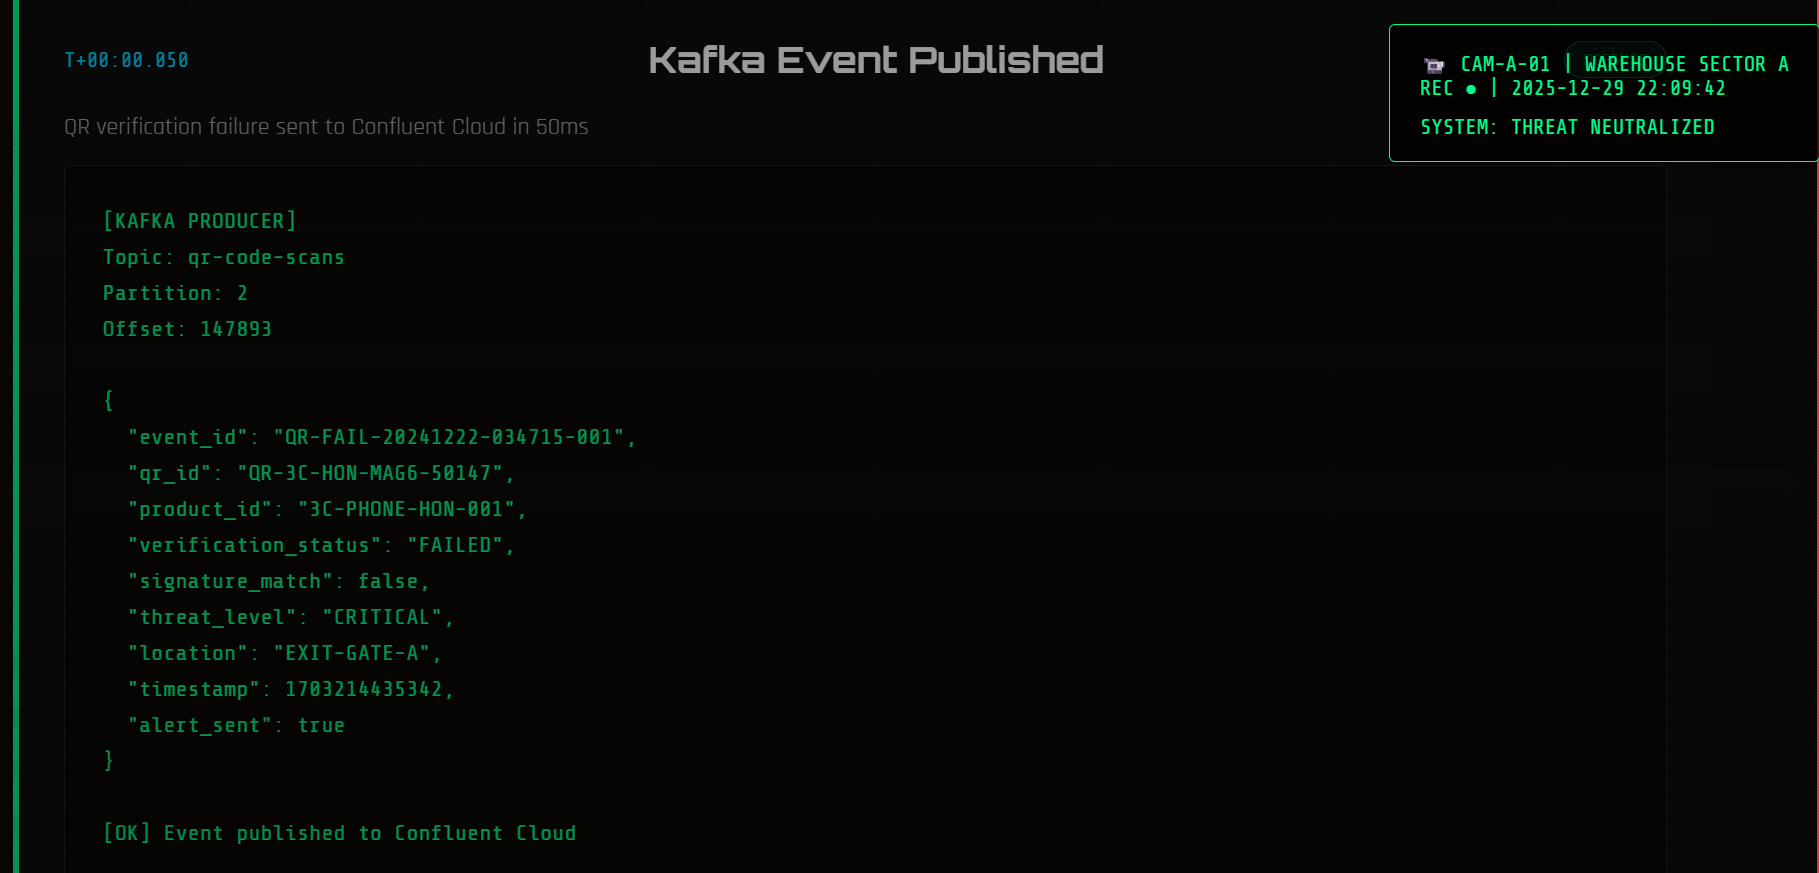Viewport: 1819px width, 873px height.
Task: Click the qr_id value QR-3C-HON-MAG6-50147
Action: coord(370,473)
